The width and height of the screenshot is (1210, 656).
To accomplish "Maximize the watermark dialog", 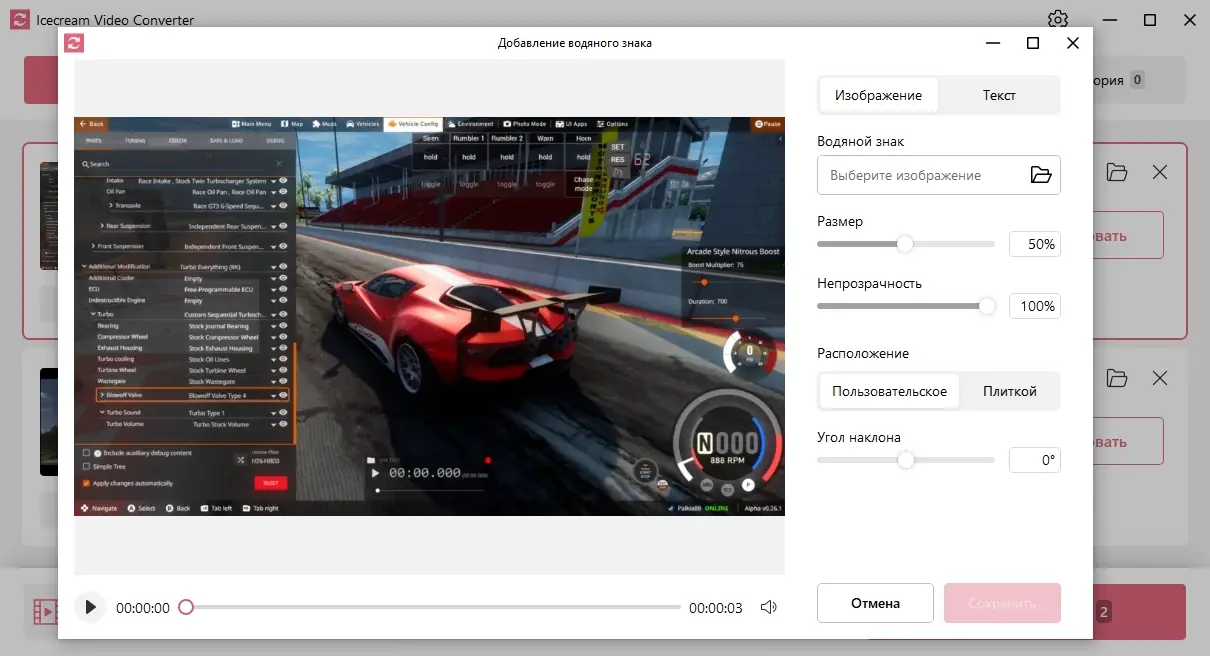I will click(x=1033, y=43).
